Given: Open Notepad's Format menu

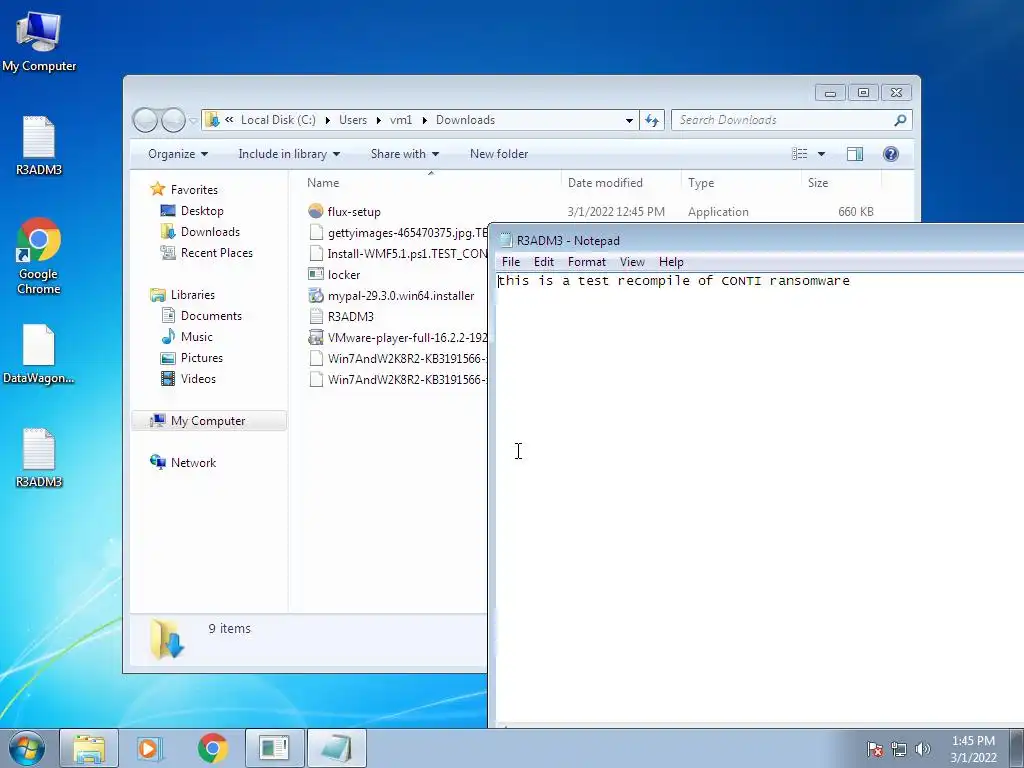Looking at the screenshot, I should (x=586, y=262).
